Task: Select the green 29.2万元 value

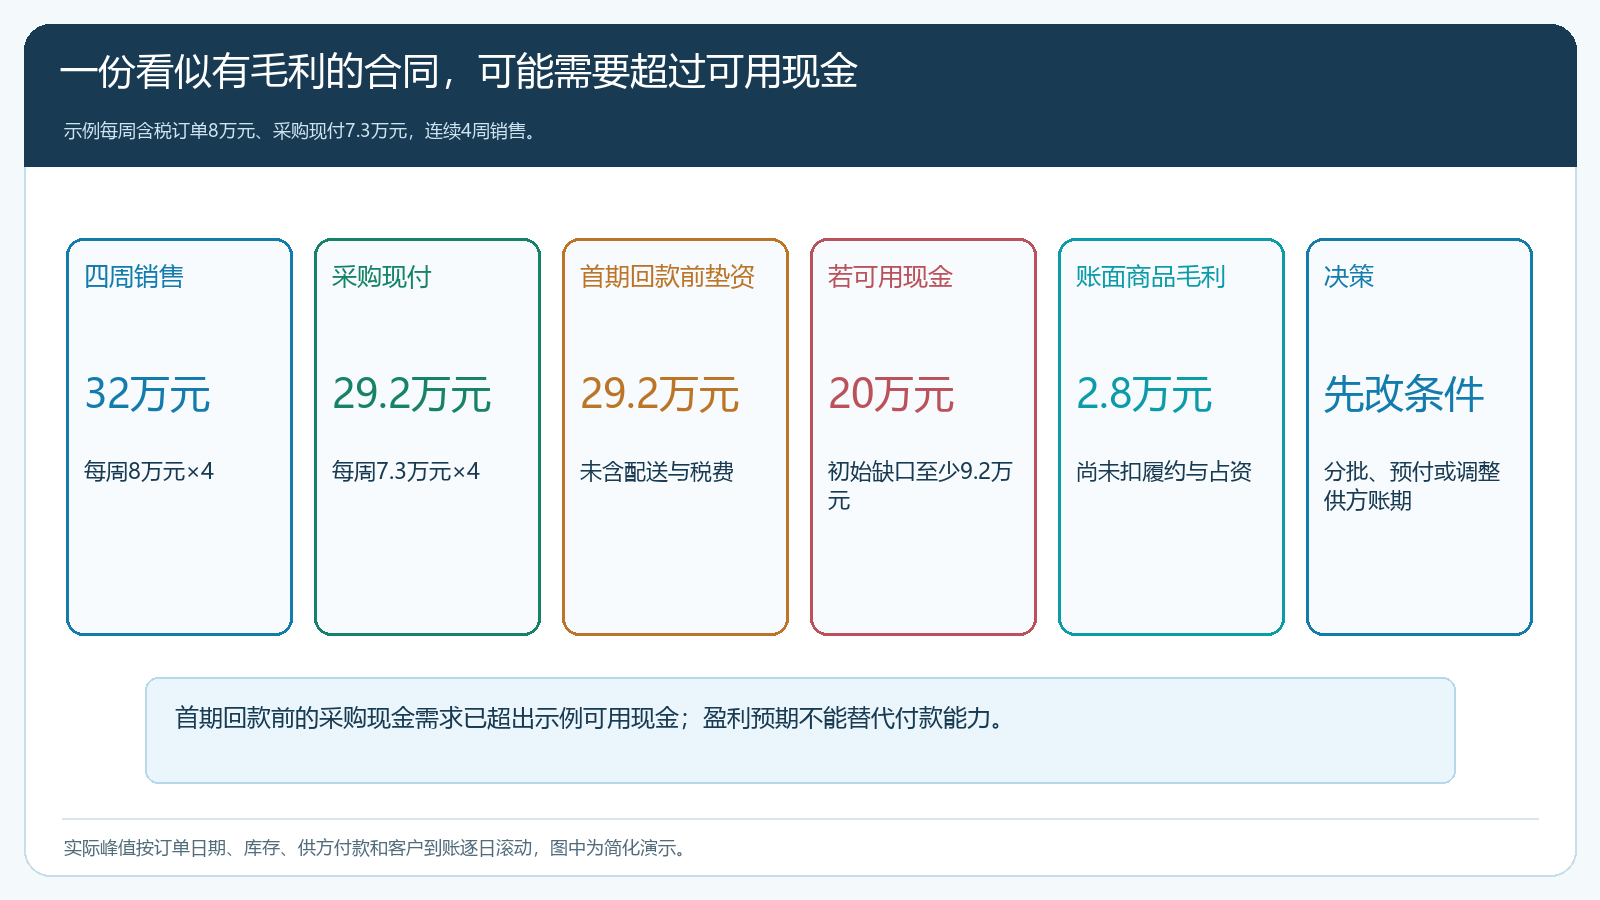Action: pos(412,394)
